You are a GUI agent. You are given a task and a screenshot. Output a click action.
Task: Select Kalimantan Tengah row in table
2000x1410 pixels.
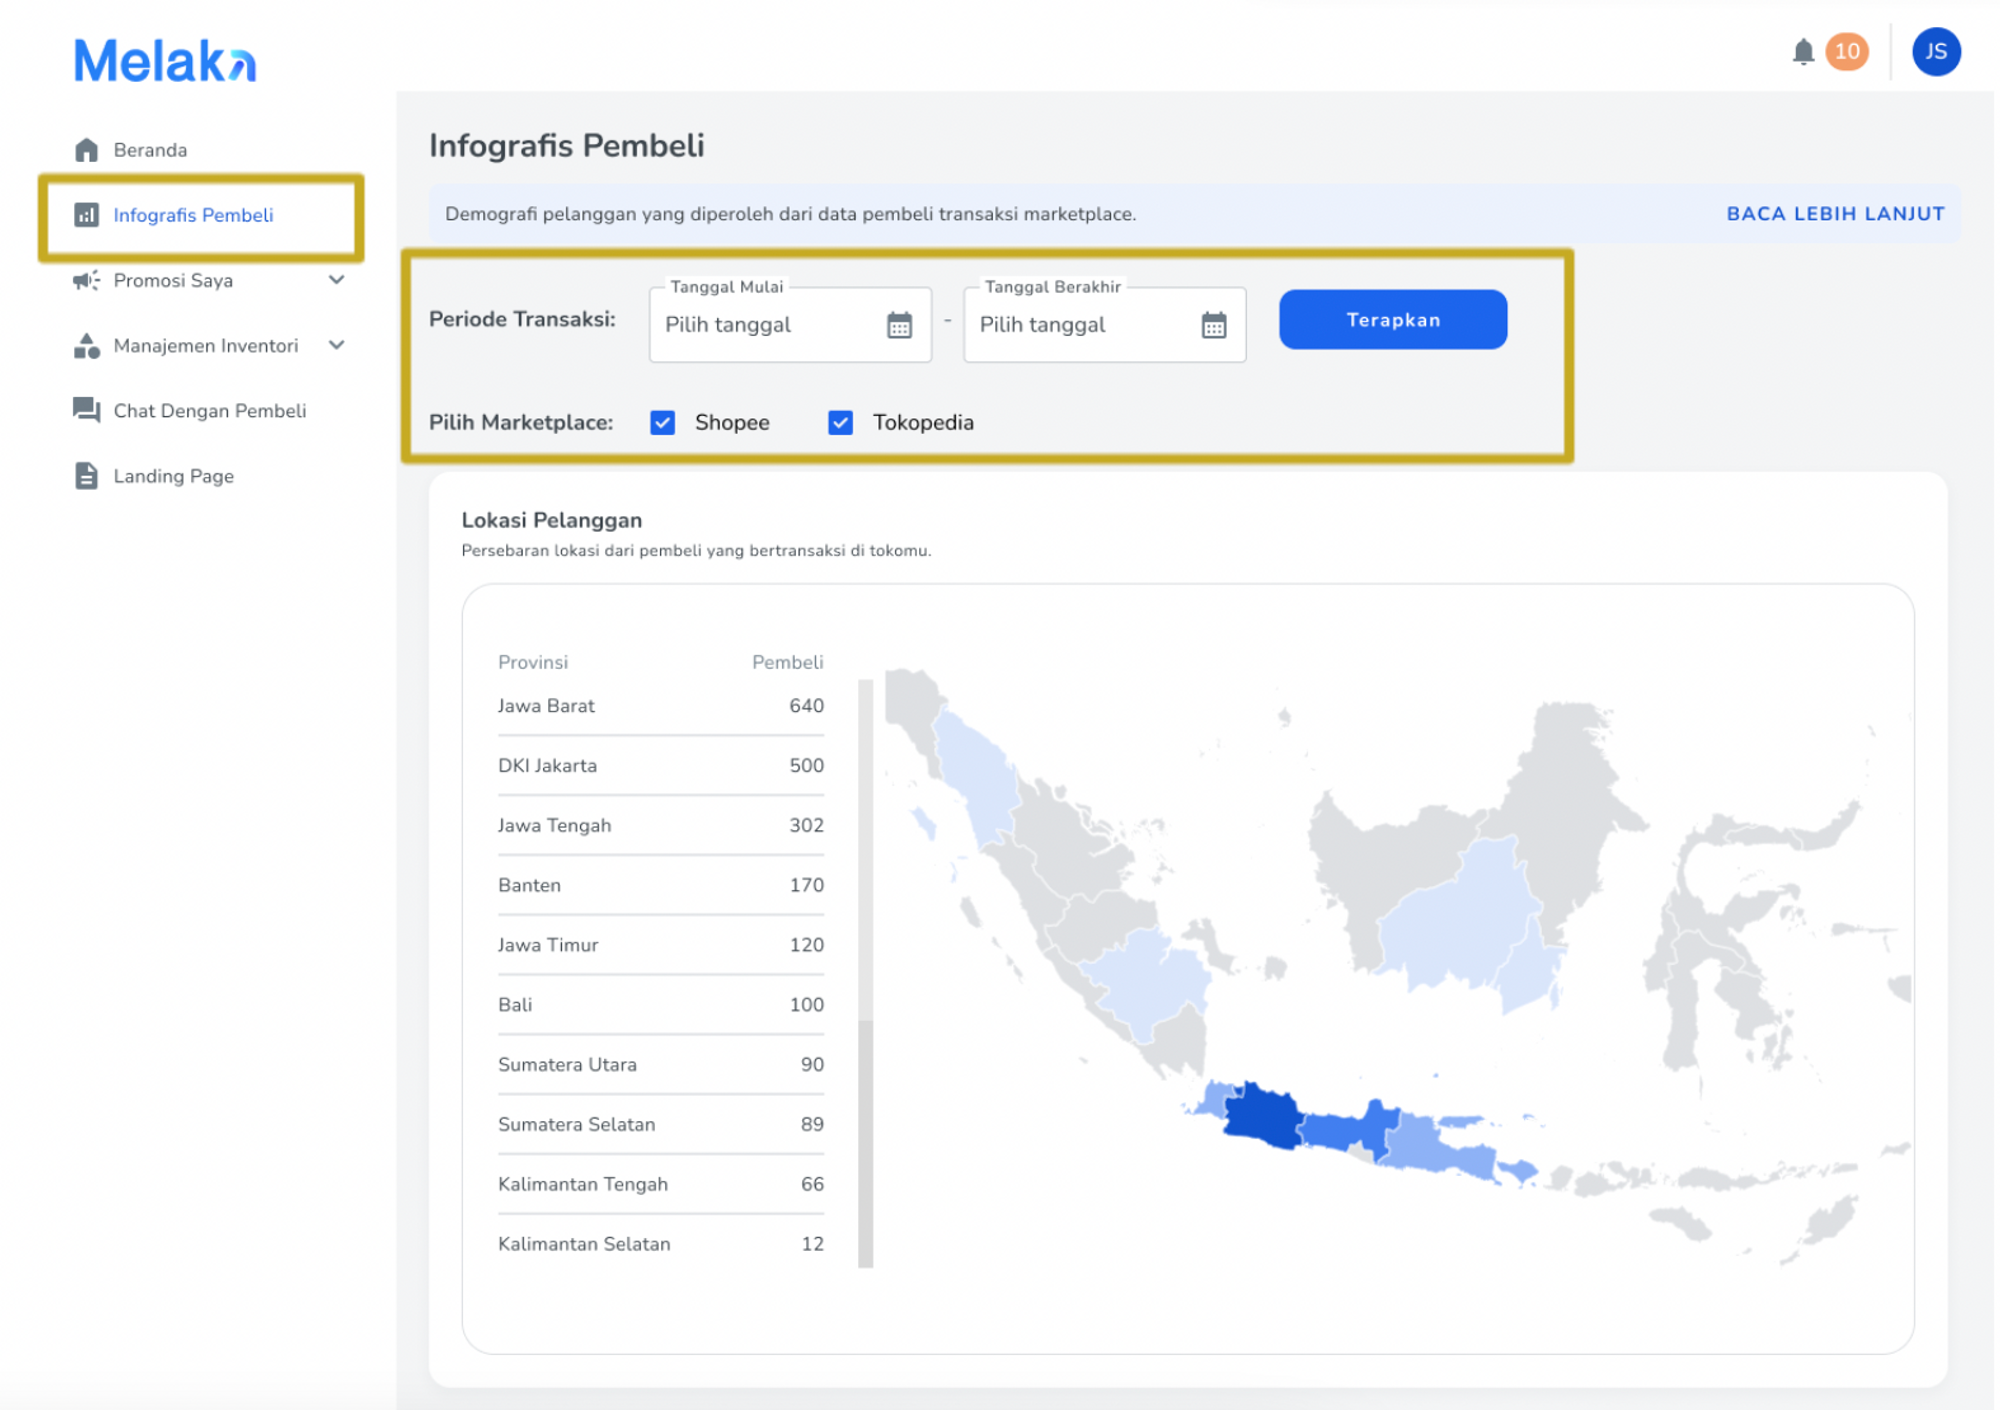click(x=660, y=1185)
